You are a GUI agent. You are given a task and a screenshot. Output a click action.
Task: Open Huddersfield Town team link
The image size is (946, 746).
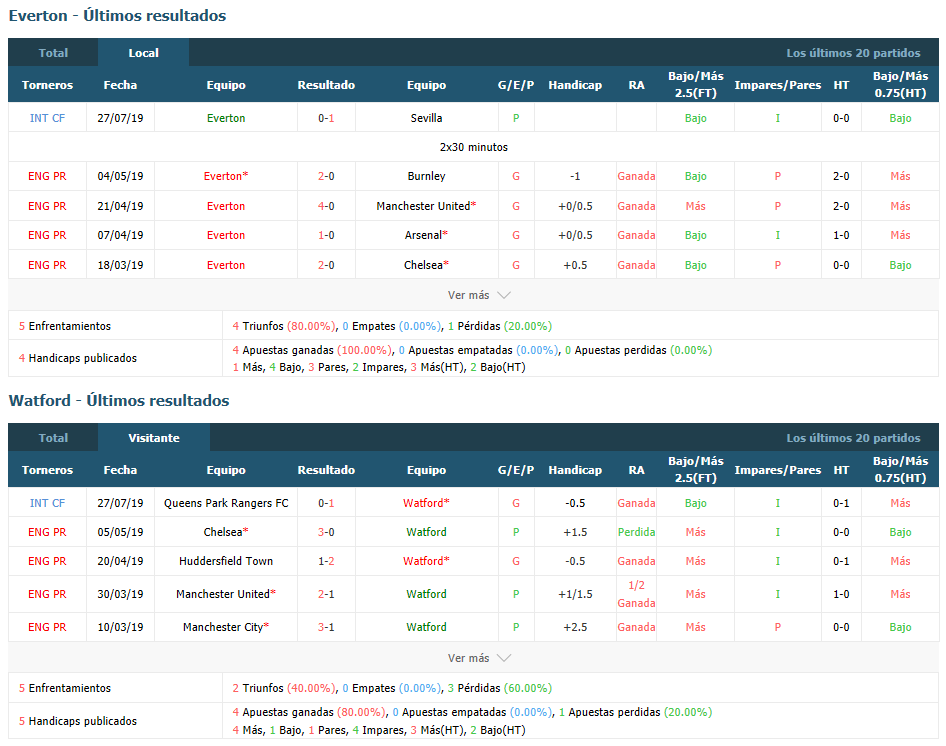[226, 561]
